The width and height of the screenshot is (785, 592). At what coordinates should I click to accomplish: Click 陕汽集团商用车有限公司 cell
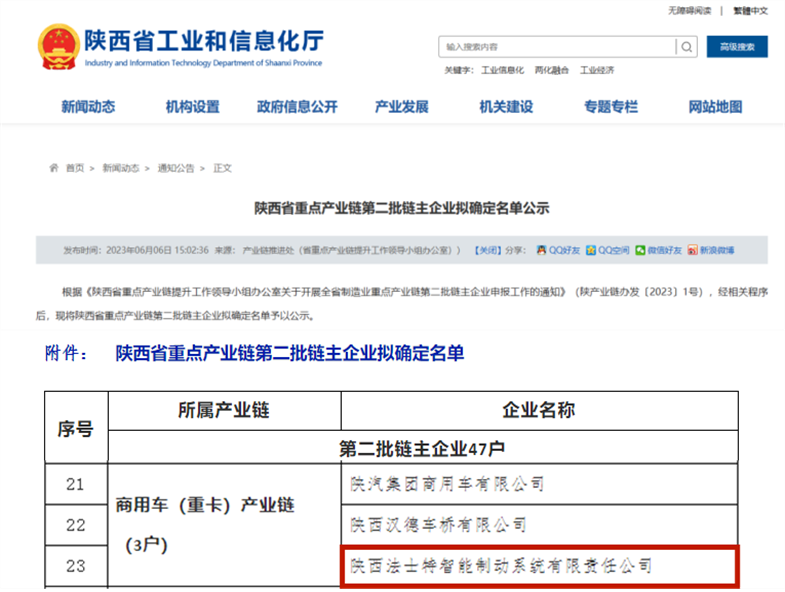(x=539, y=484)
